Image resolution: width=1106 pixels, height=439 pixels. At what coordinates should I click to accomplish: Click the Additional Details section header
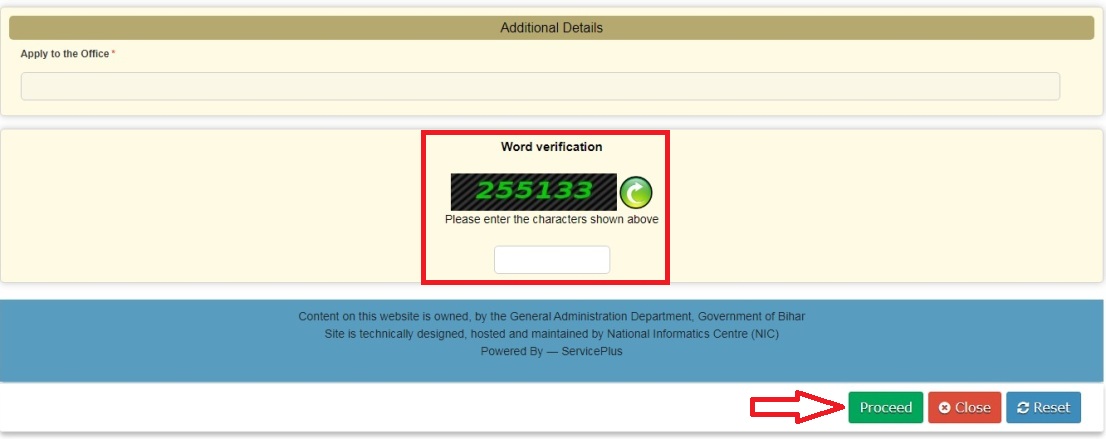552,28
